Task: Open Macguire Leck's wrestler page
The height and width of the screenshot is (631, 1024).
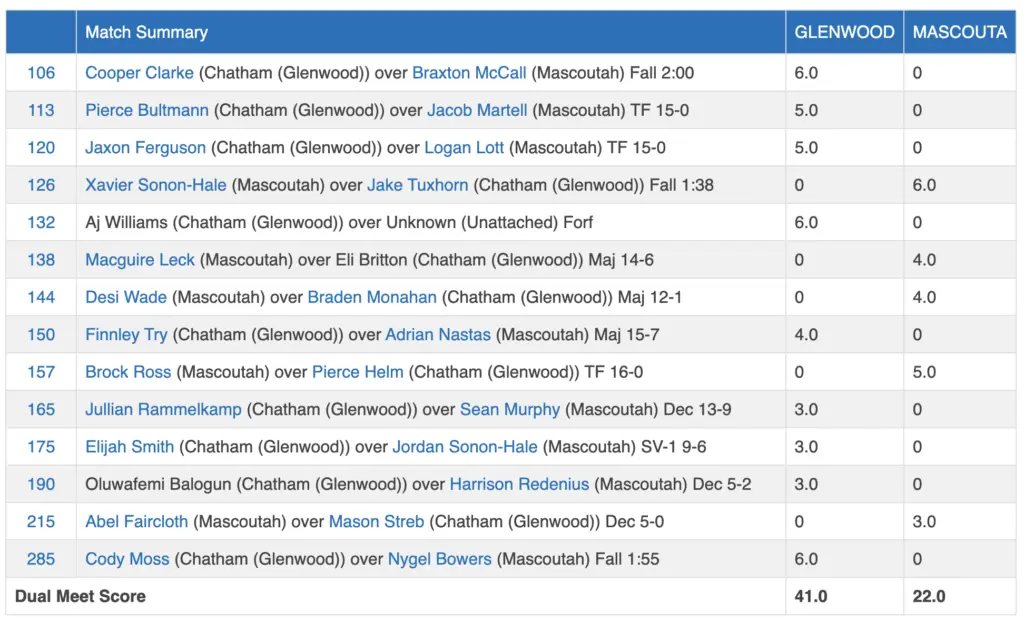Action: click(140, 260)
